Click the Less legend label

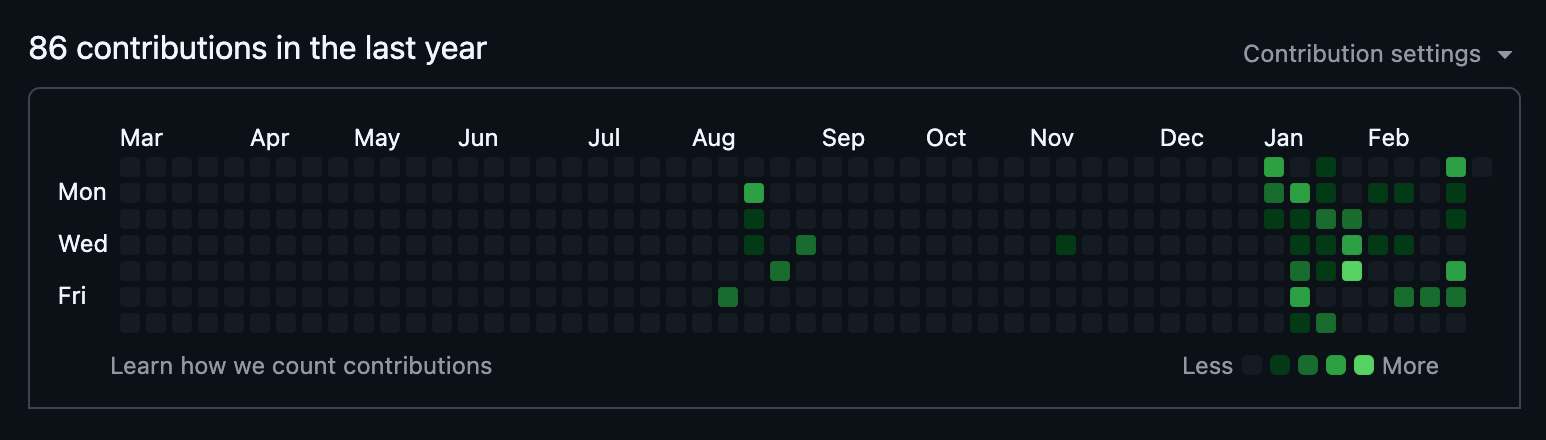coord(1207,366)
